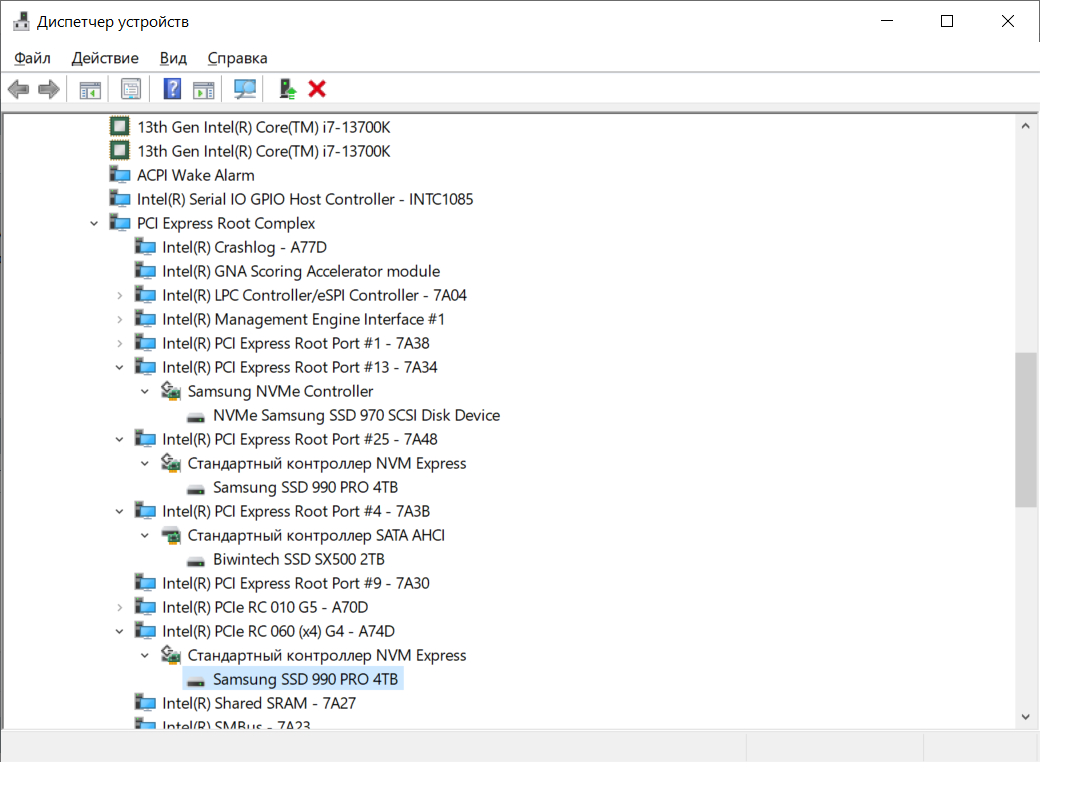Click the scroll up arrow of the device tree
The image size is (1067, 800).
[1025, 126]
